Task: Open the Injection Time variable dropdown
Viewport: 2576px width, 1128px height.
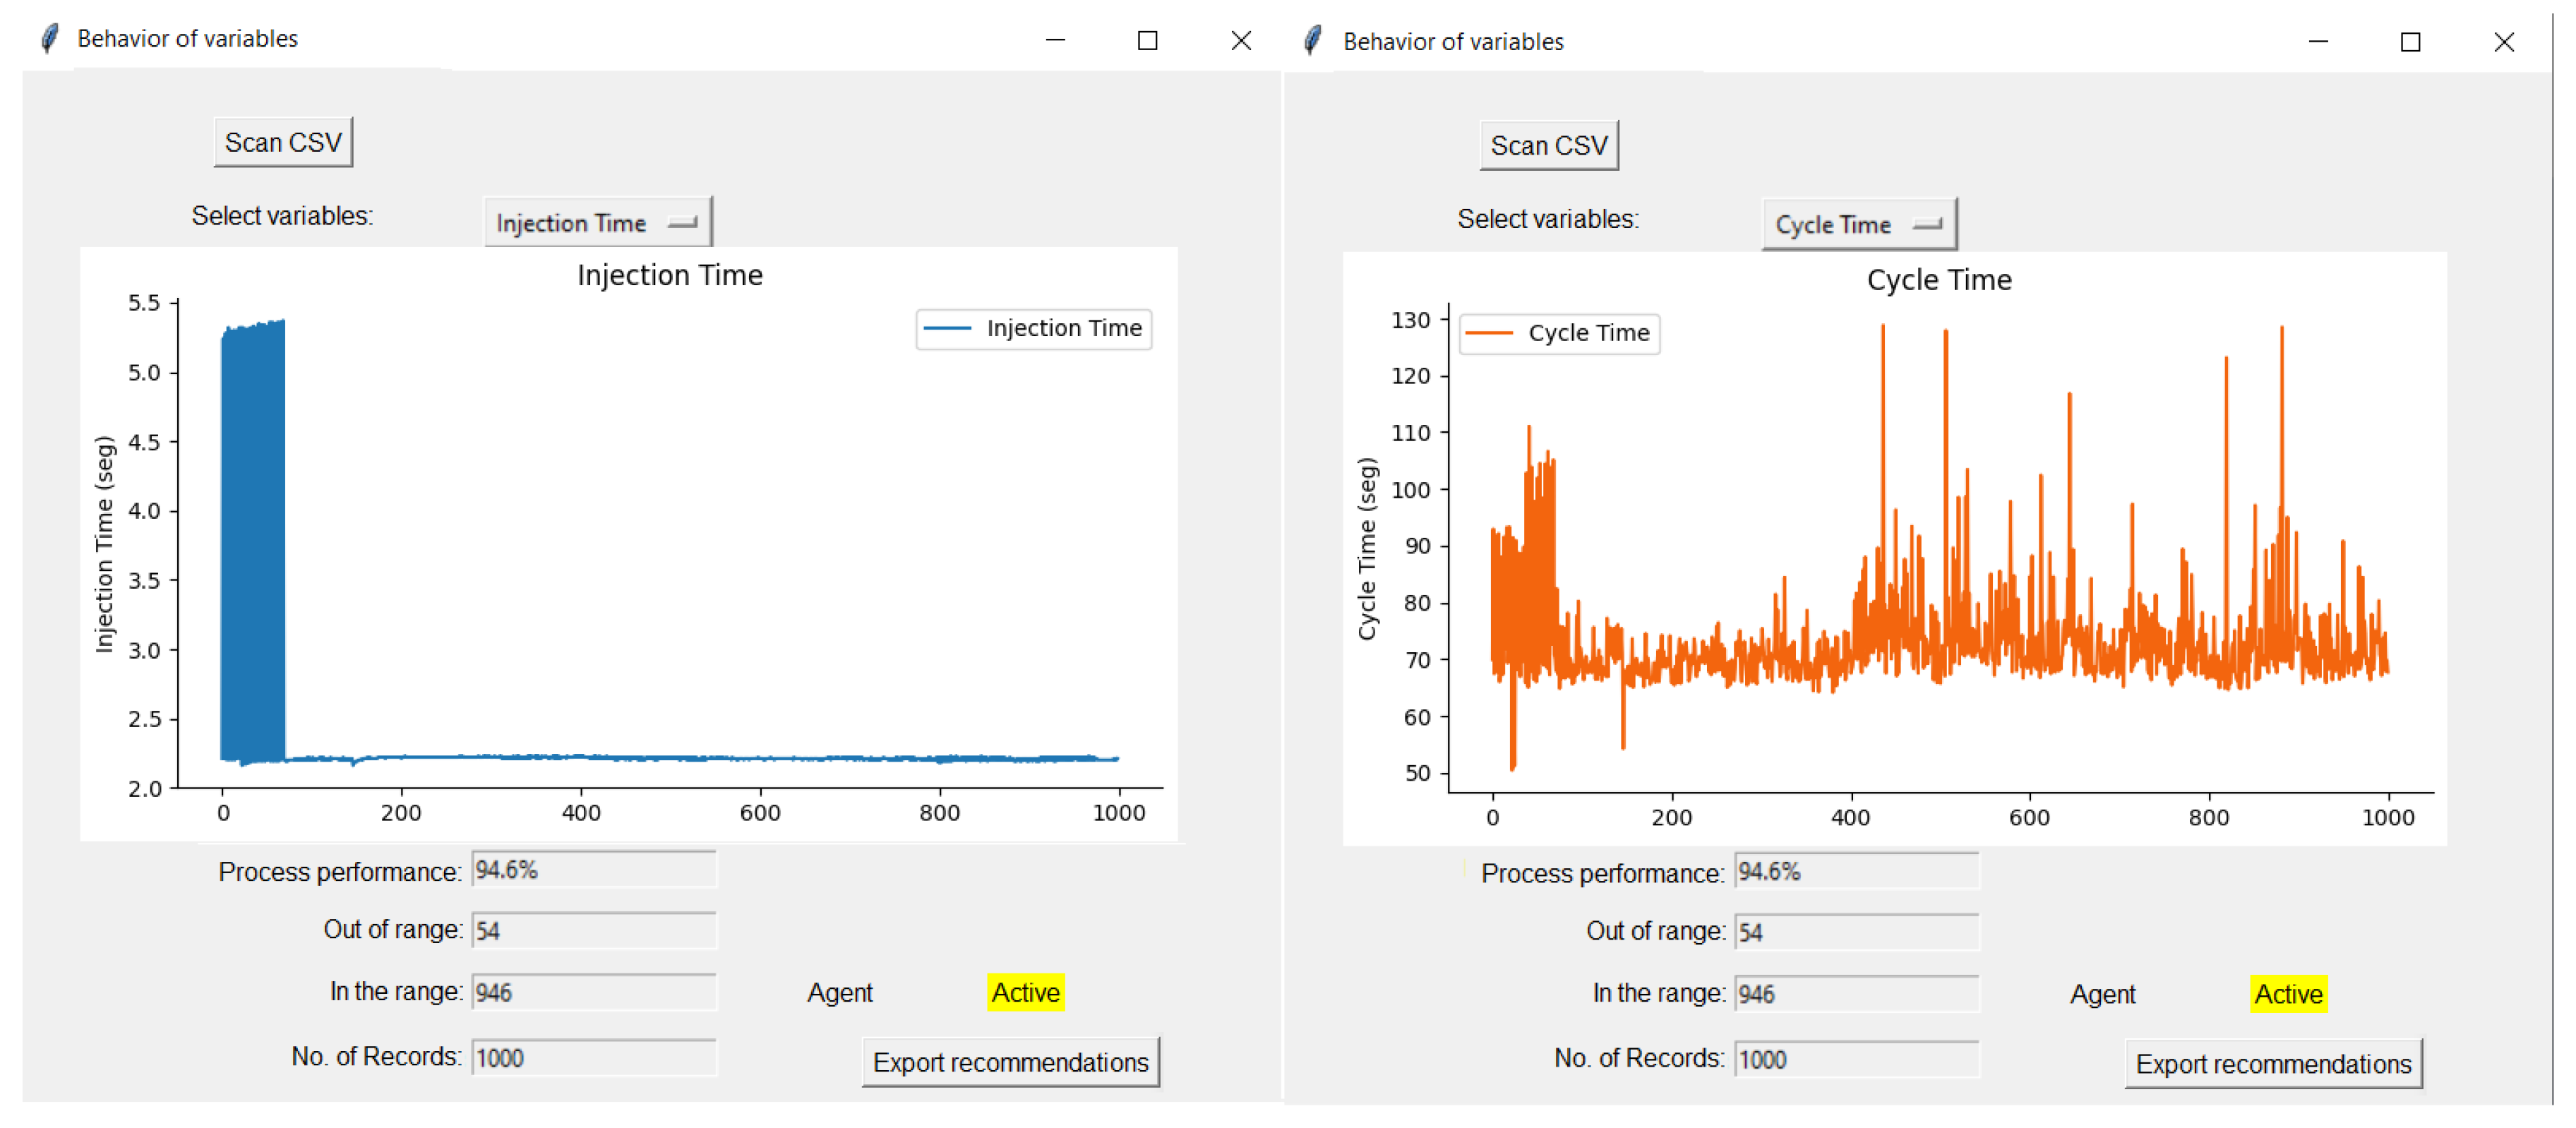Action: [x=597, y=223]
